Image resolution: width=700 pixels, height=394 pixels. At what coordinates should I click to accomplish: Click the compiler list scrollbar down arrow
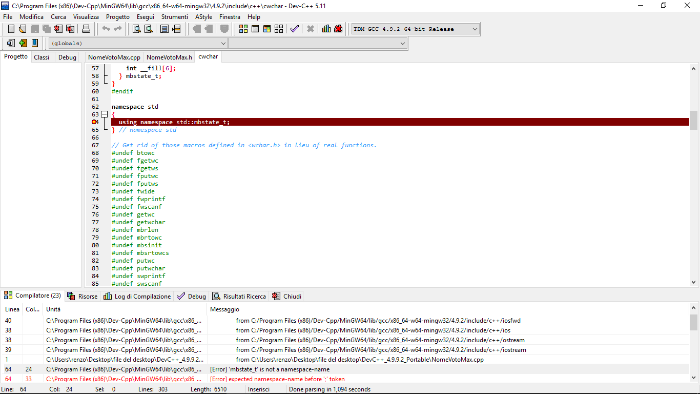(693, 377)
